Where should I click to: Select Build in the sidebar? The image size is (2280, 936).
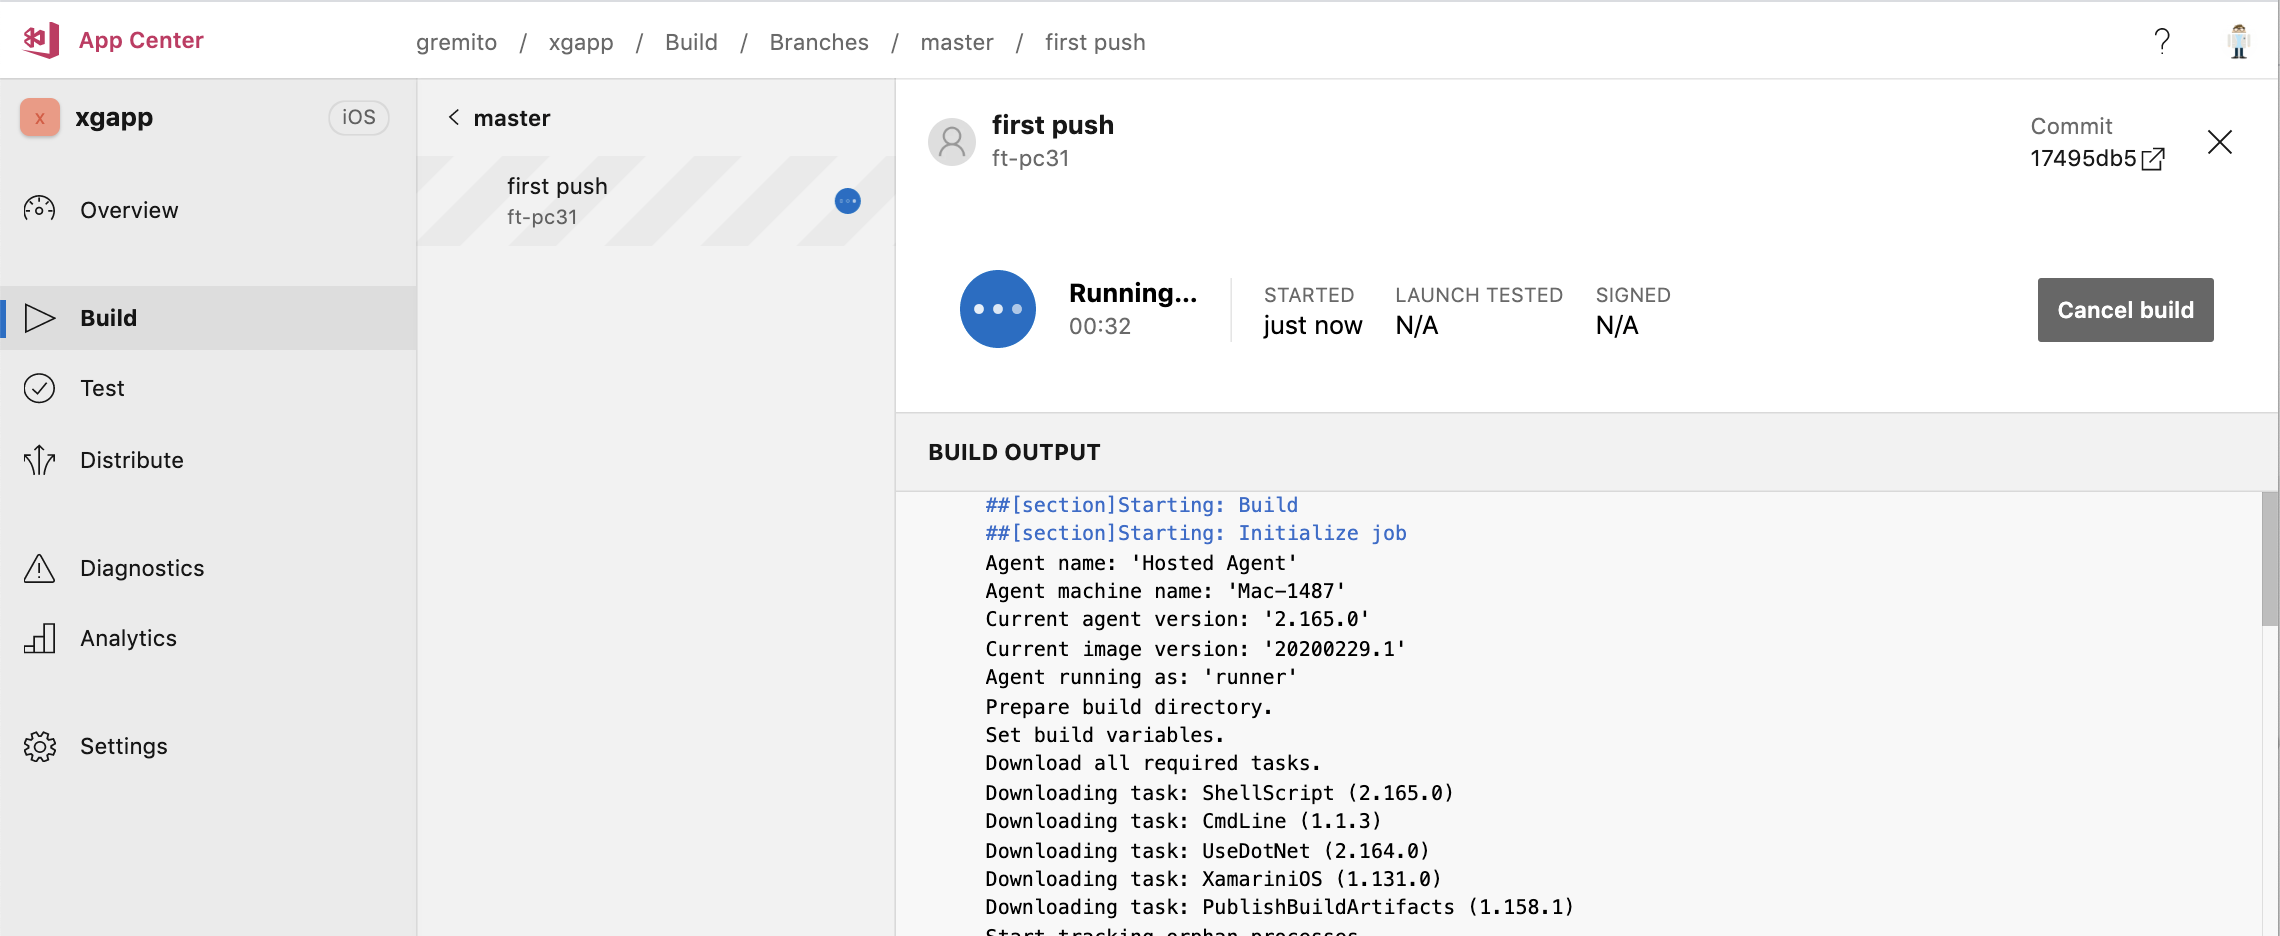pos(208,318)
